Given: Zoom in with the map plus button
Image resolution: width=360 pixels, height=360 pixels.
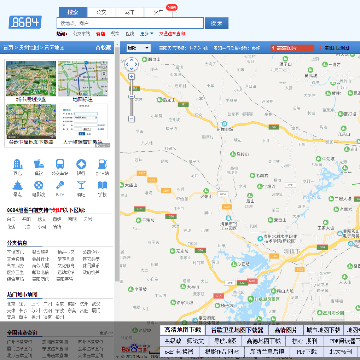Looking at the screenshot, I should pyautogui.click(x=132, y=76).
